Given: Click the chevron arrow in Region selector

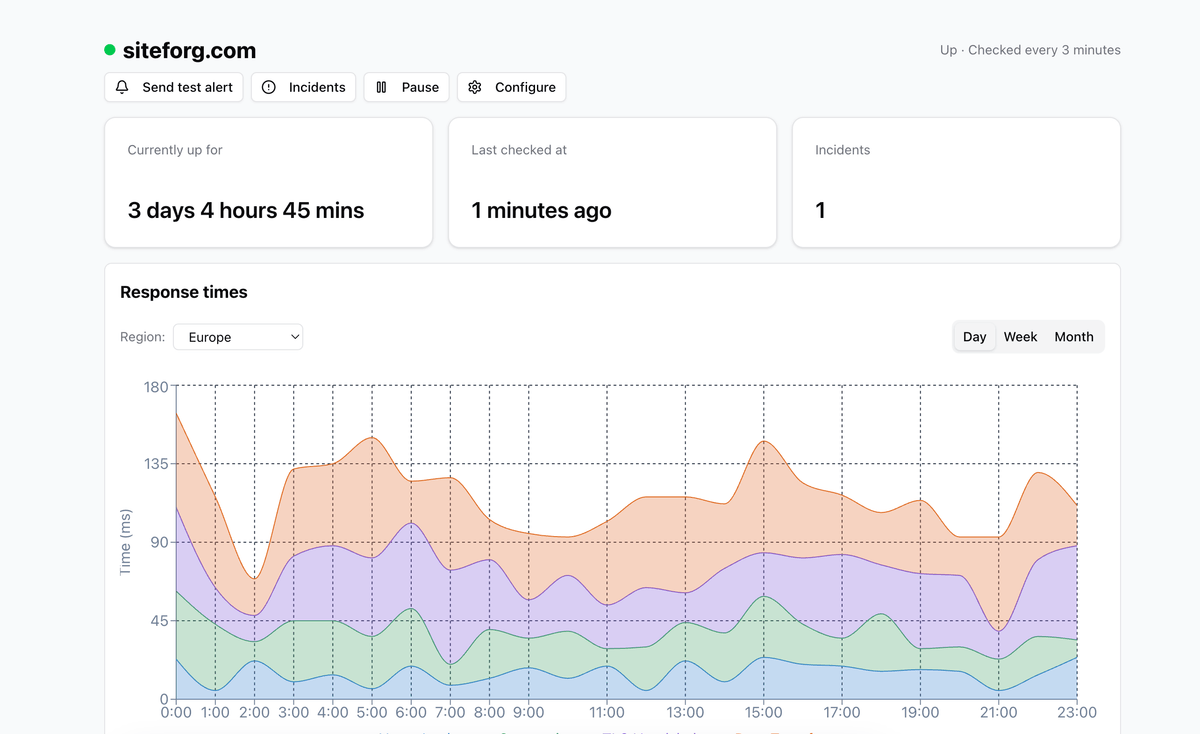Looking at the screenshot, I should [x=295, y=337].
